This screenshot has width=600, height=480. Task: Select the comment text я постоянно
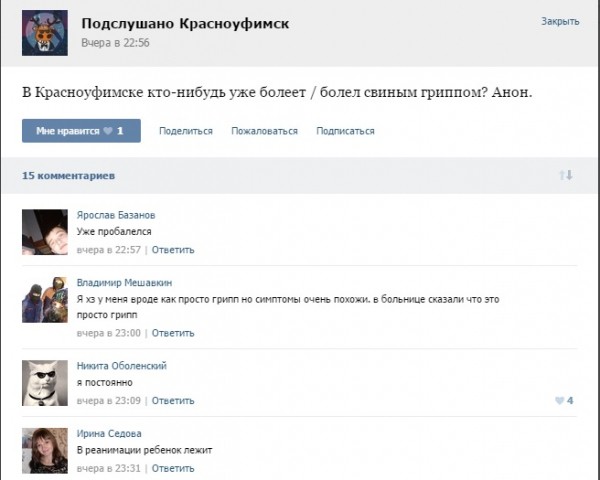point(104,382)
